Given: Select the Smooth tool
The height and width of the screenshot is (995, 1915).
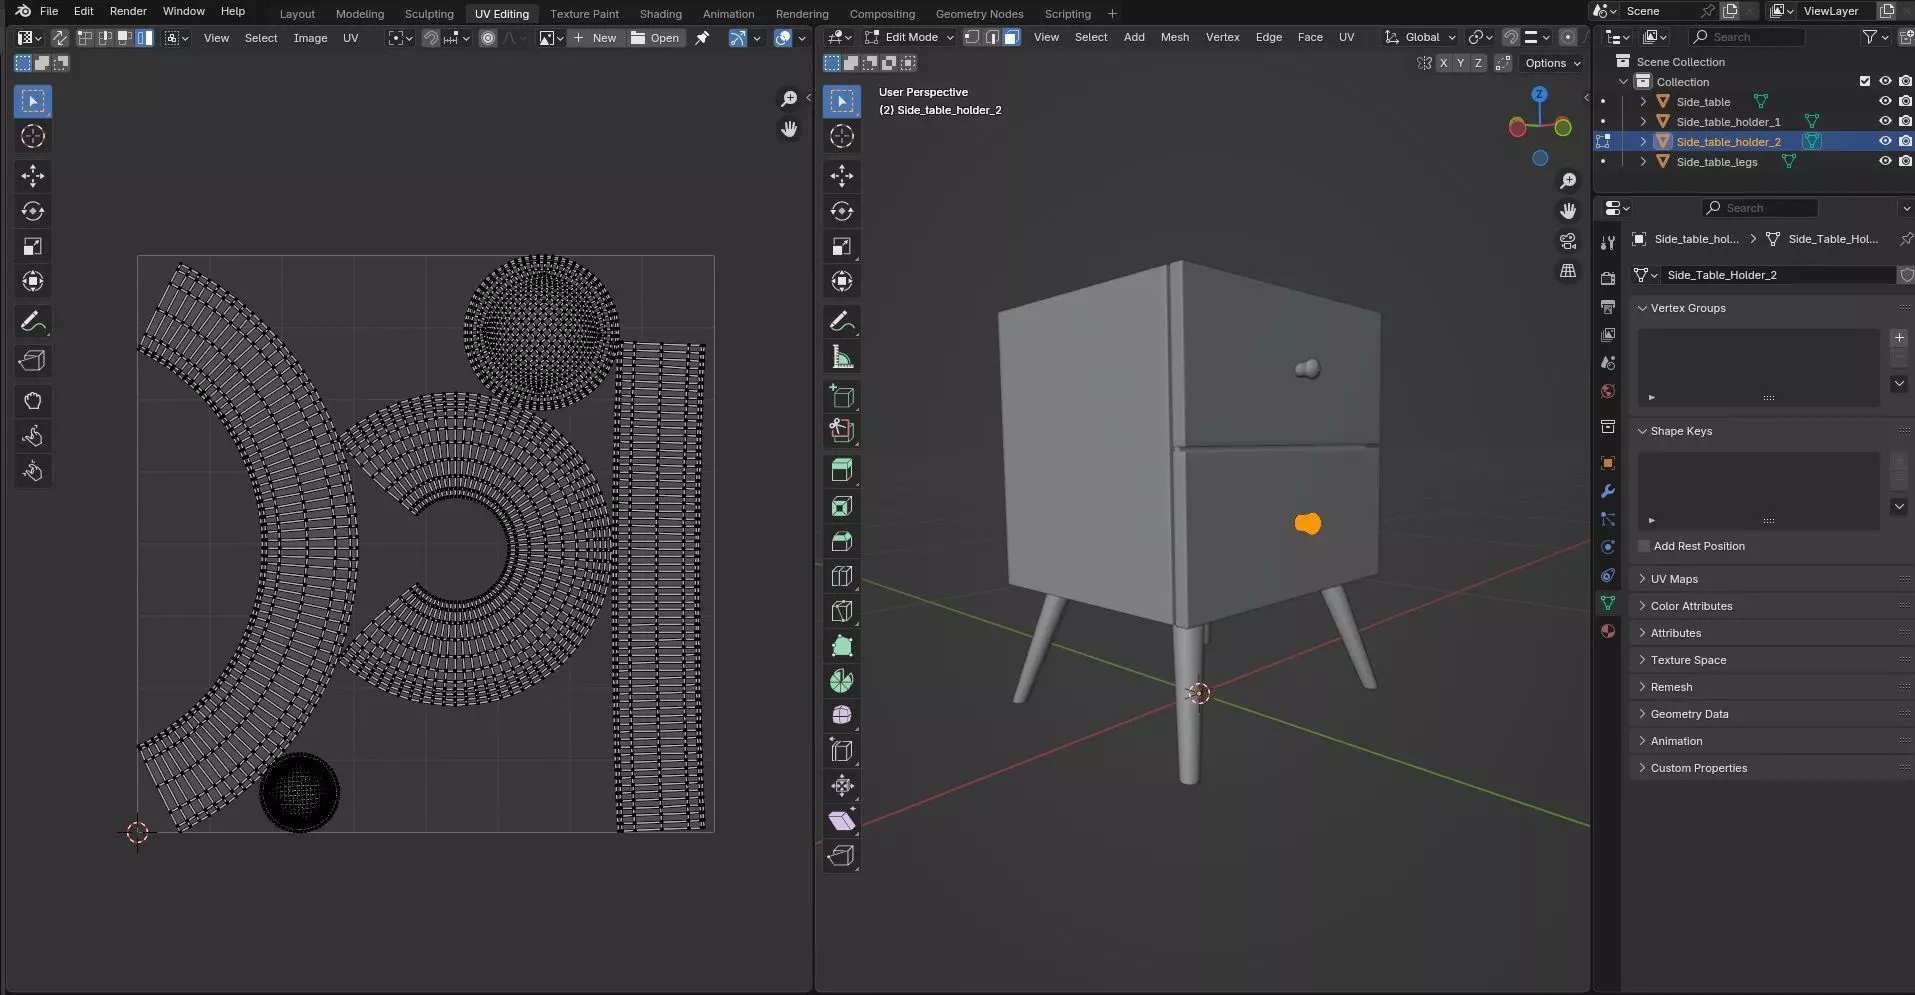Looking at the screenshot, I should (842, 715).
